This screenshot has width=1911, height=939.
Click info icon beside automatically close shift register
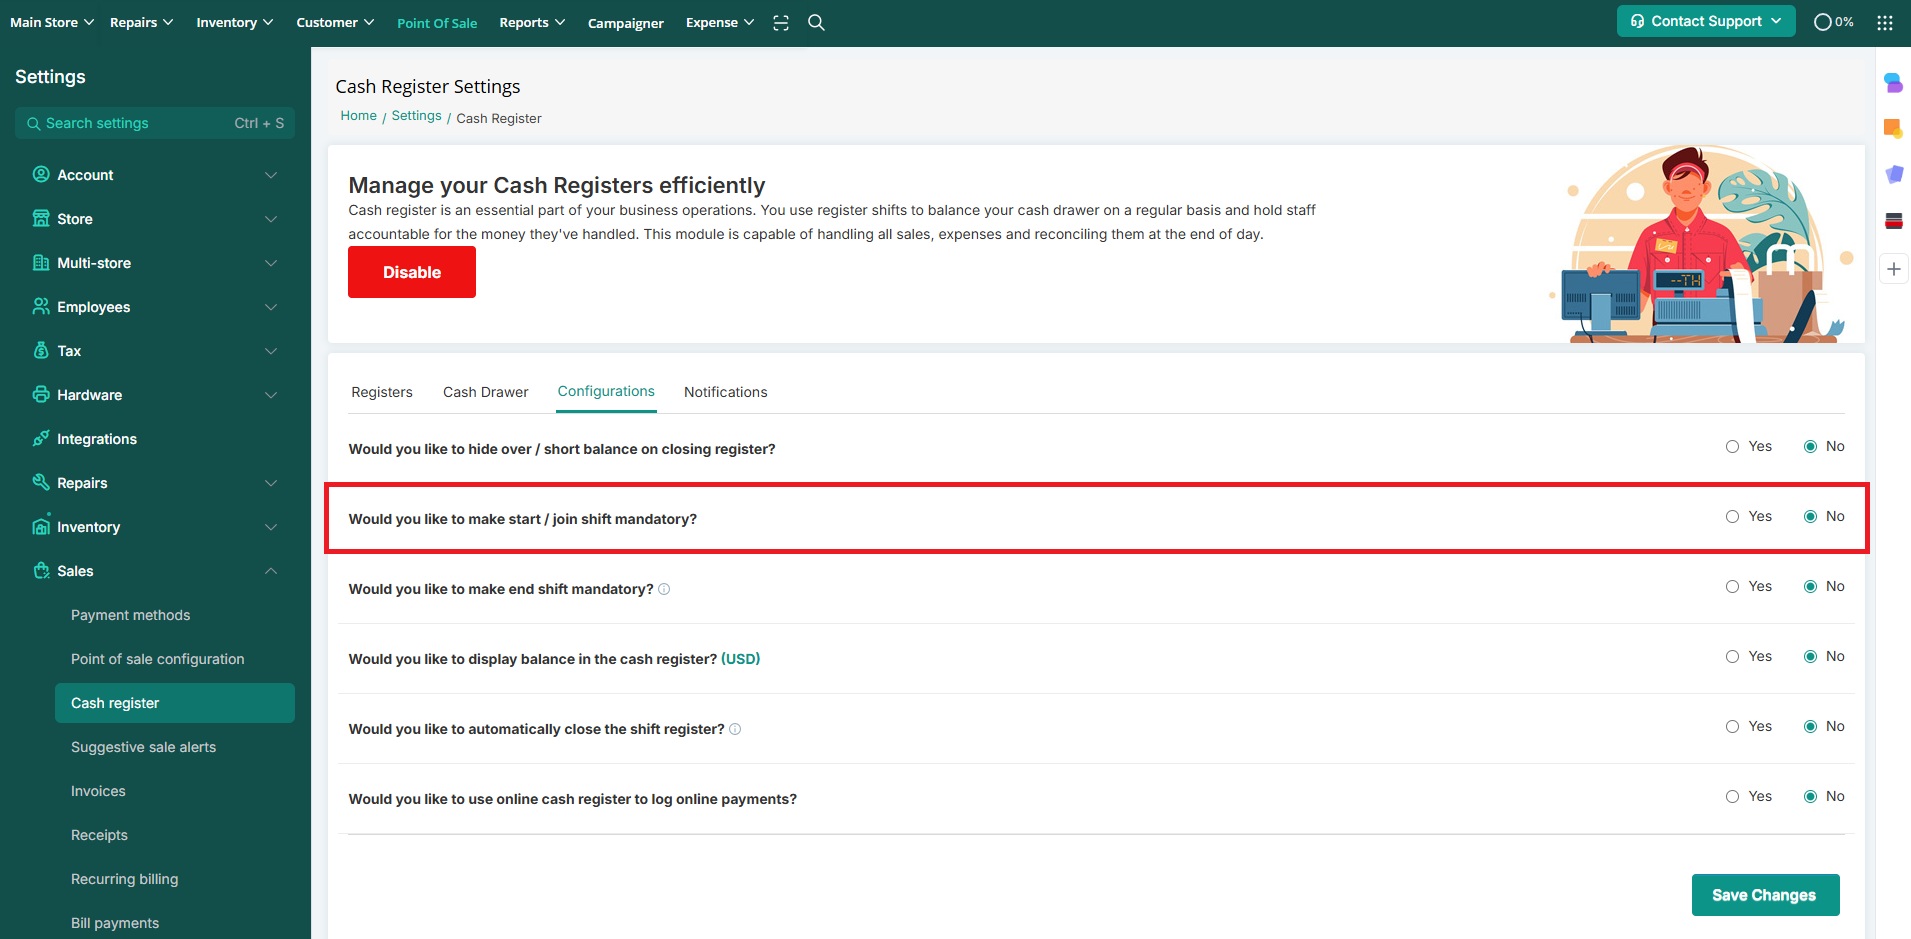coord(735,729)
